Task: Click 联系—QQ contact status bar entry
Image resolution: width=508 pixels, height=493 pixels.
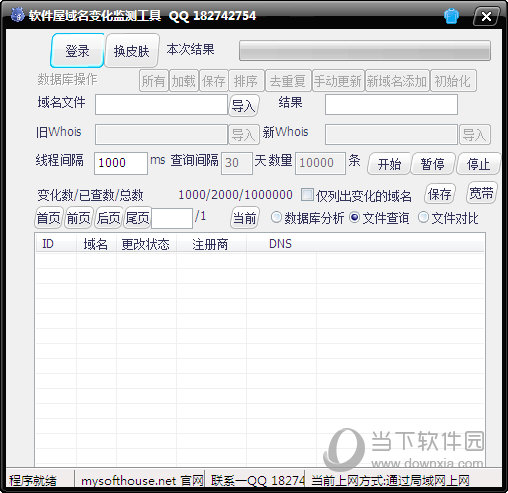Action: (258, 481)
